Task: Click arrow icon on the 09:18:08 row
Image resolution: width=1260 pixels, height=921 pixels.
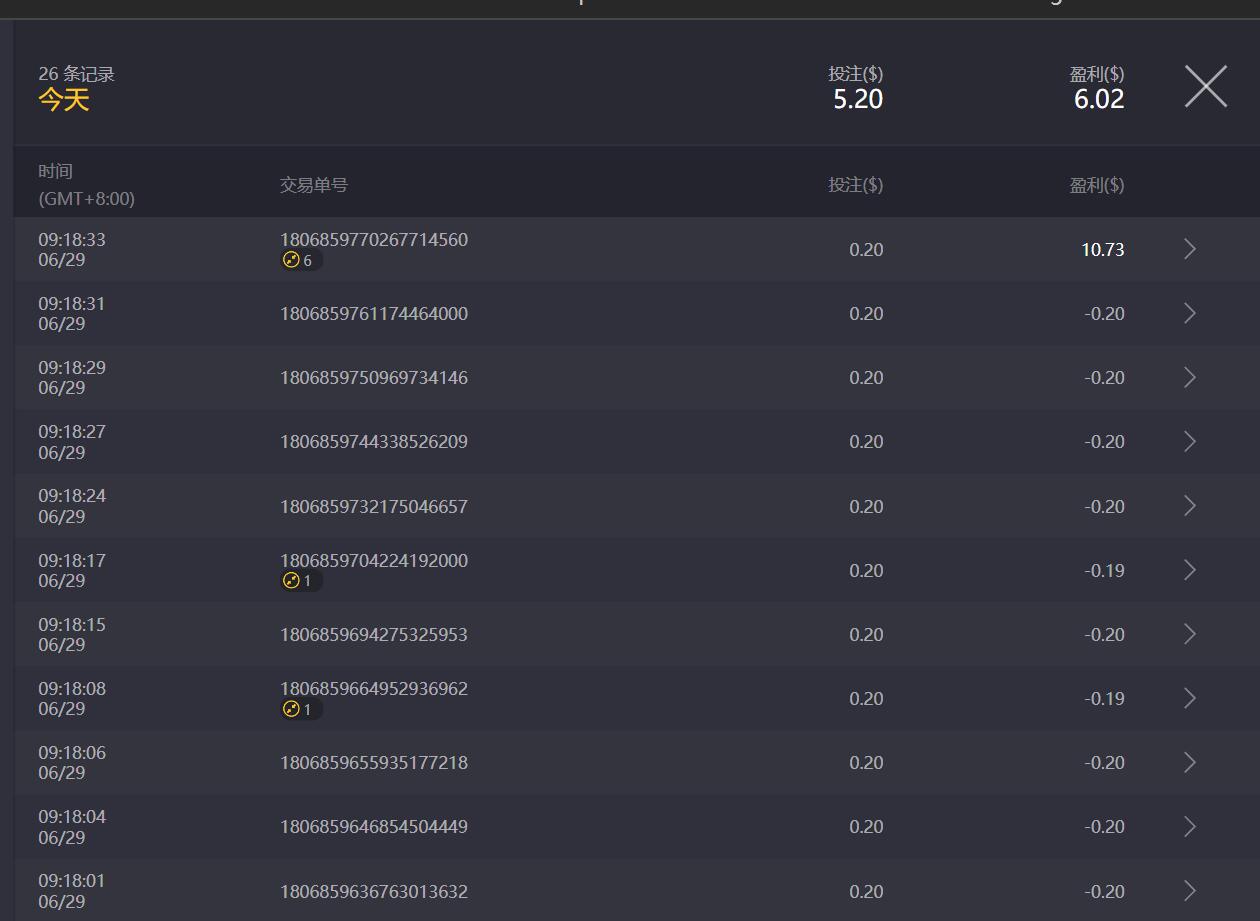Action: coord(1189,698)
